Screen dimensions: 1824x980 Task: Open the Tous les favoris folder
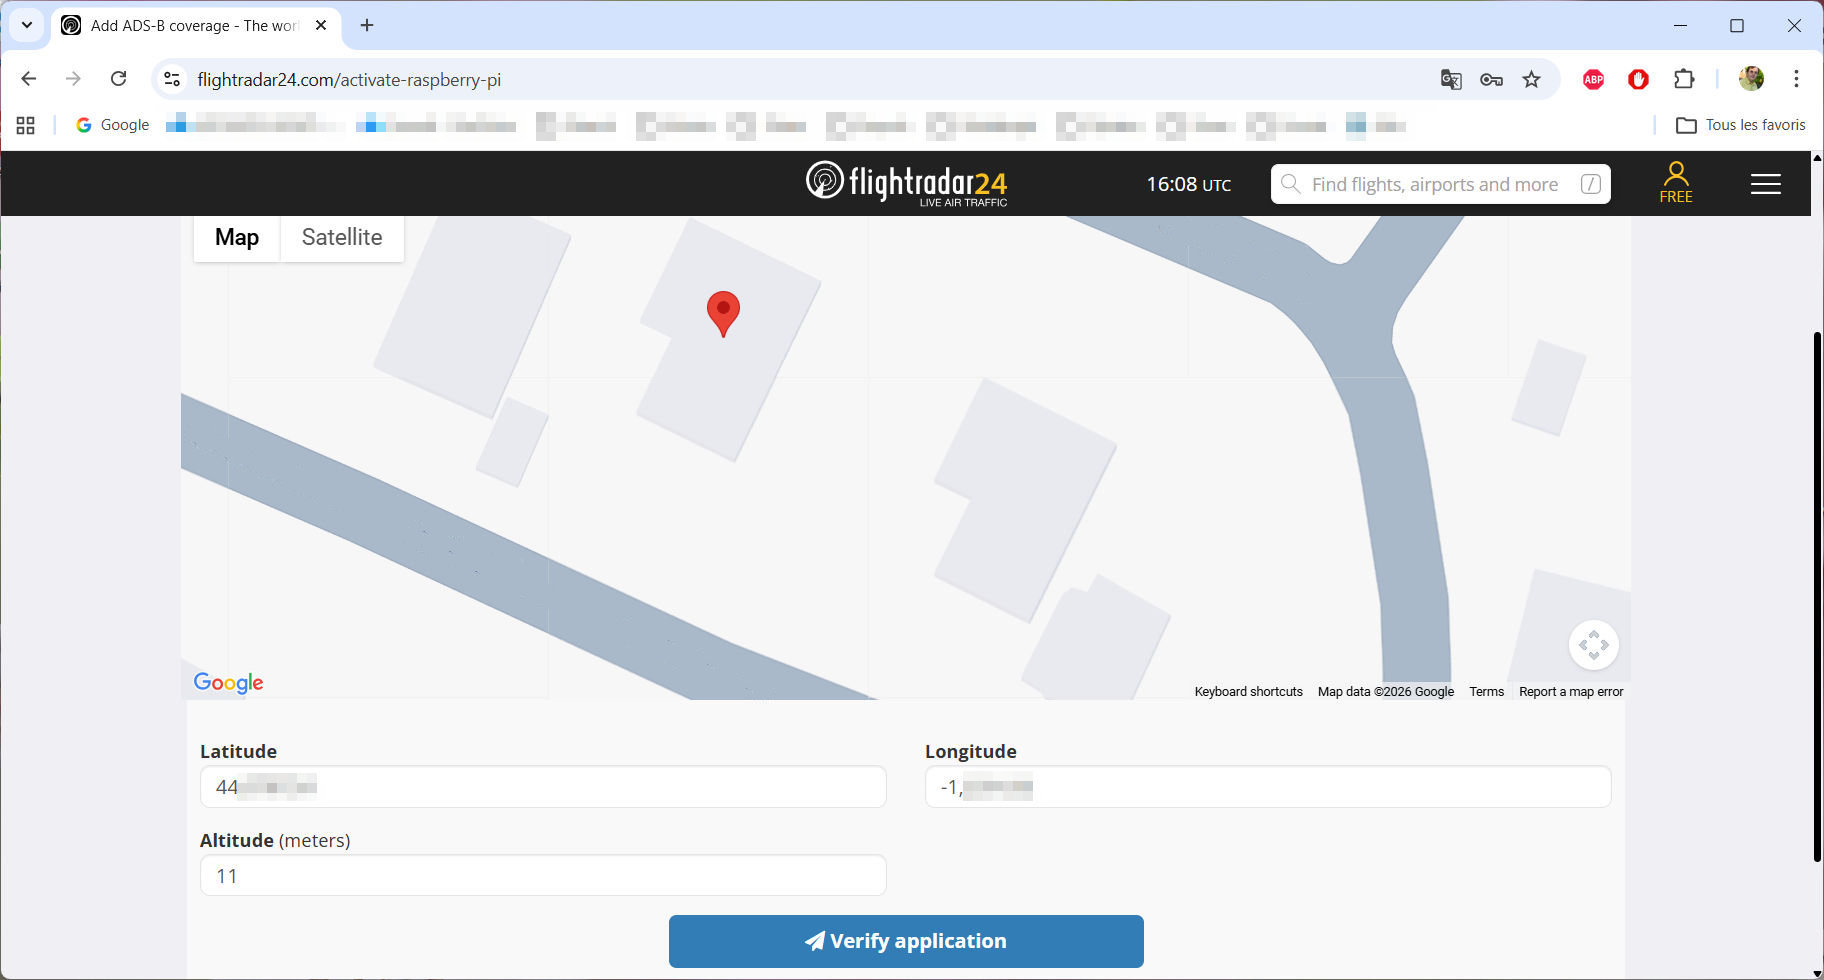point(1740,125)
